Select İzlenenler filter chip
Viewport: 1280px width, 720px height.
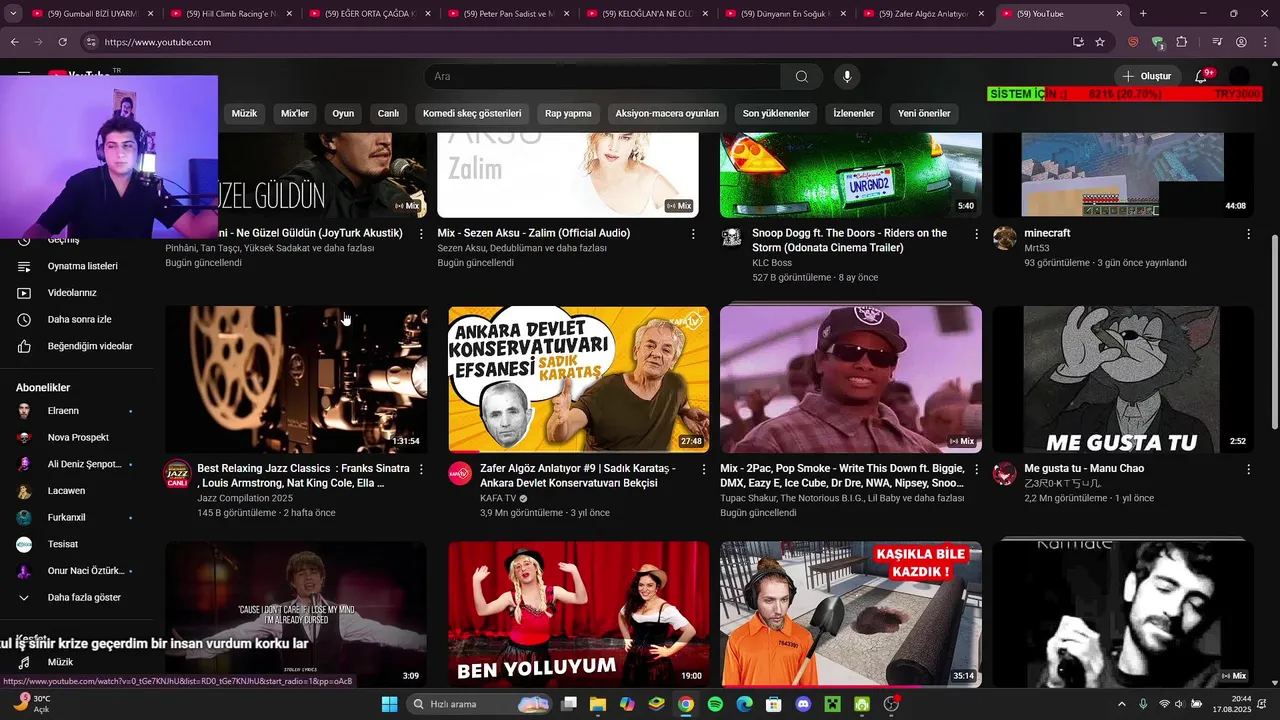(854, 113)
